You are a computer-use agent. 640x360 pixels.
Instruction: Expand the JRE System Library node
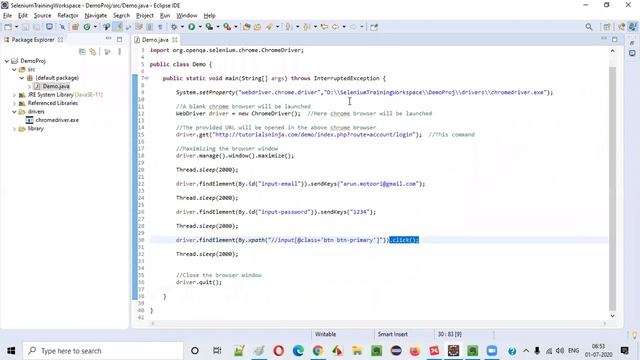[x=14, y=95]
